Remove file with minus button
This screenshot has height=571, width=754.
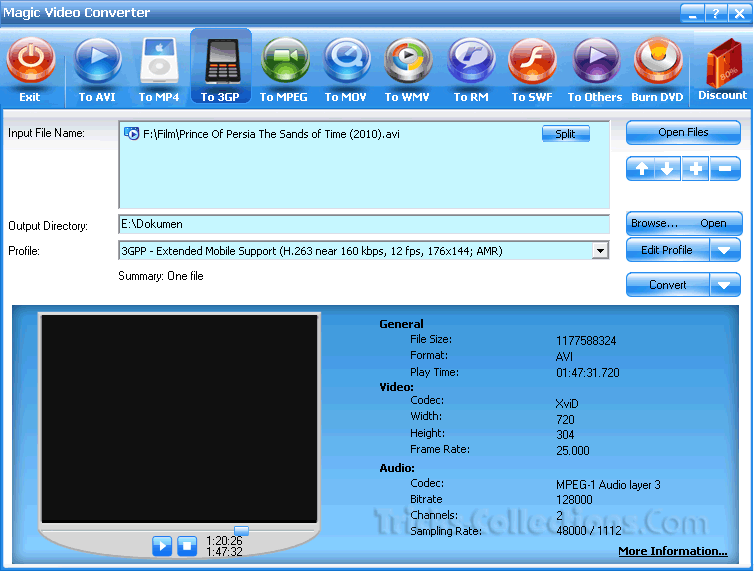725,169
